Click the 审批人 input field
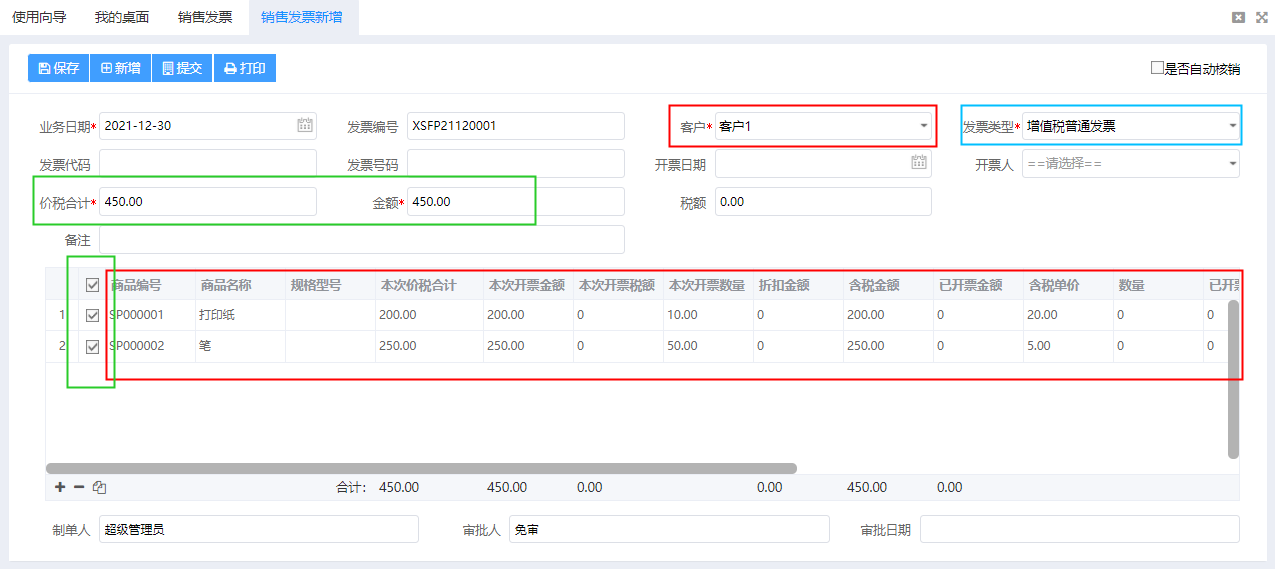This screenshot has height=569, width=1275. click(669, 529)
